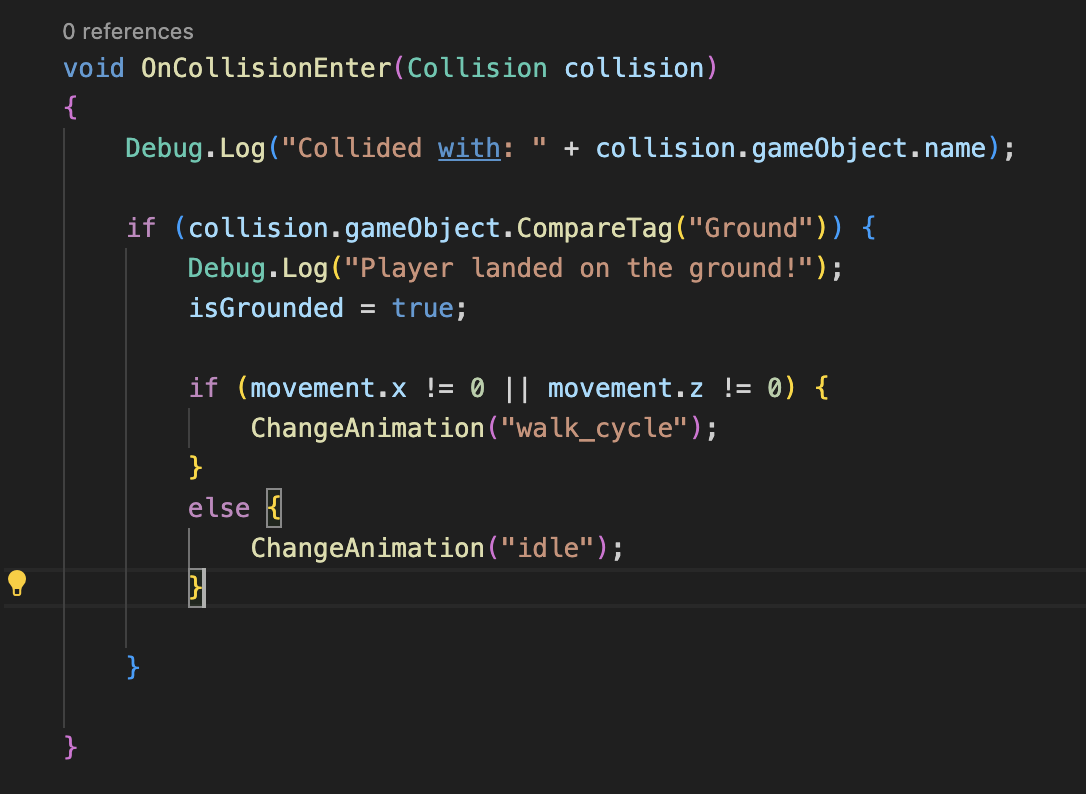Image resolution: width=1086 pixels, height=794 pixels.
Task: Click the 'true' keyword
Action: [422, 308]
